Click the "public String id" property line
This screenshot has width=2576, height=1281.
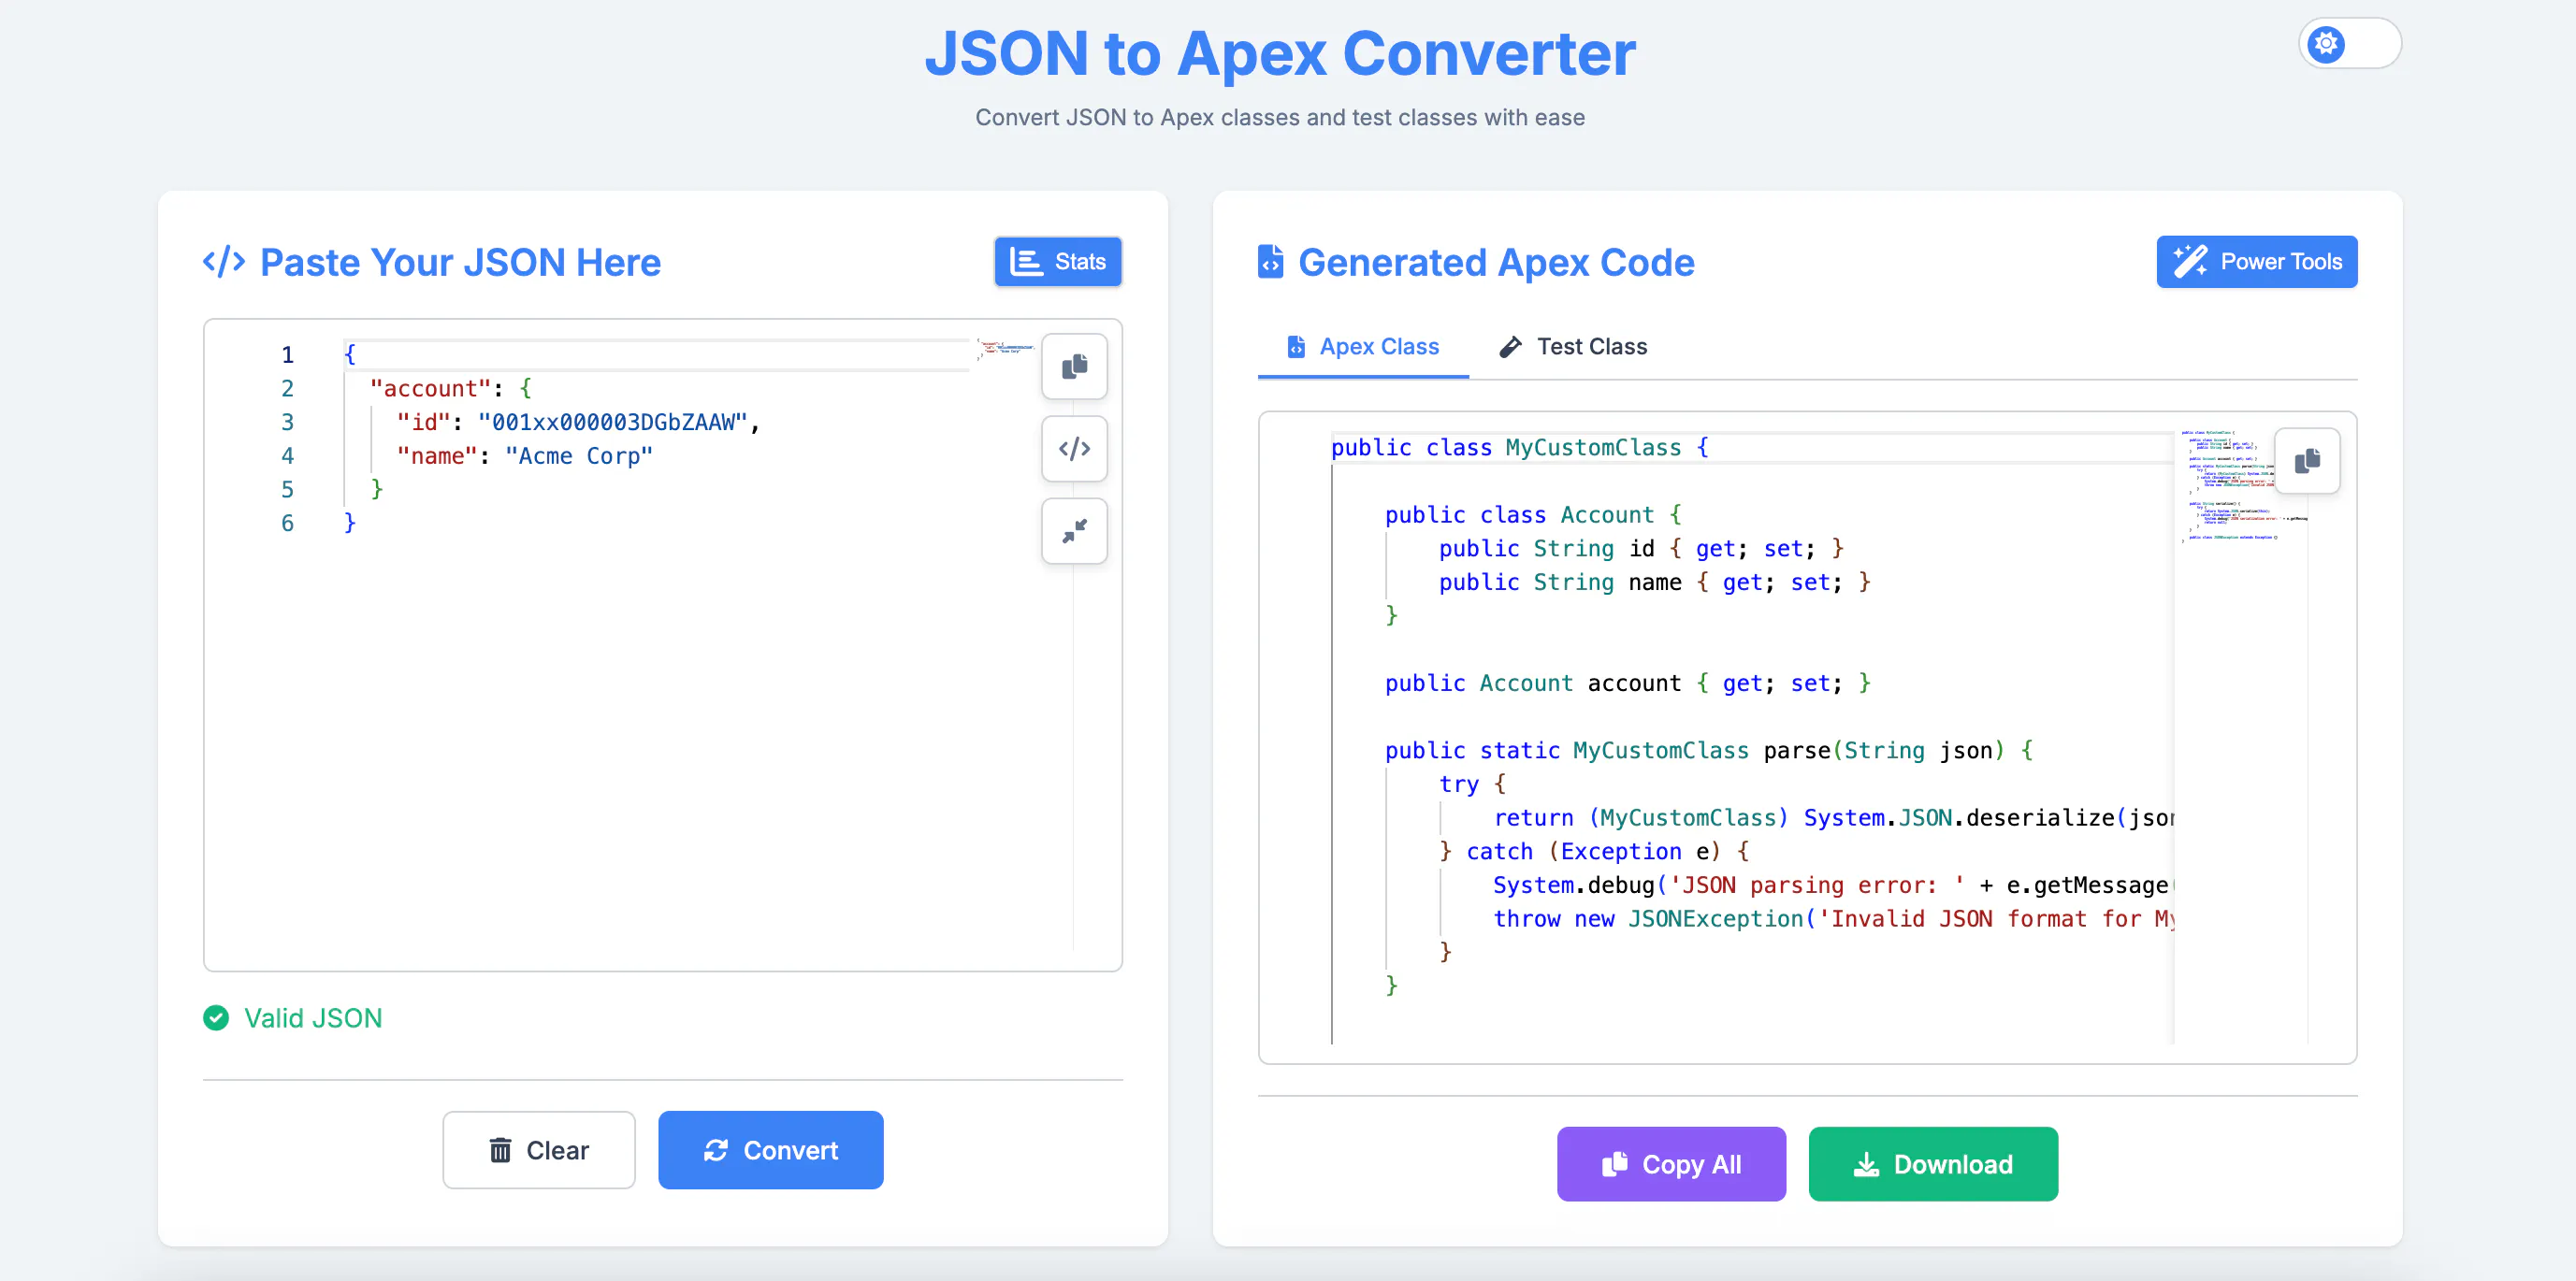pos(1641,549)
